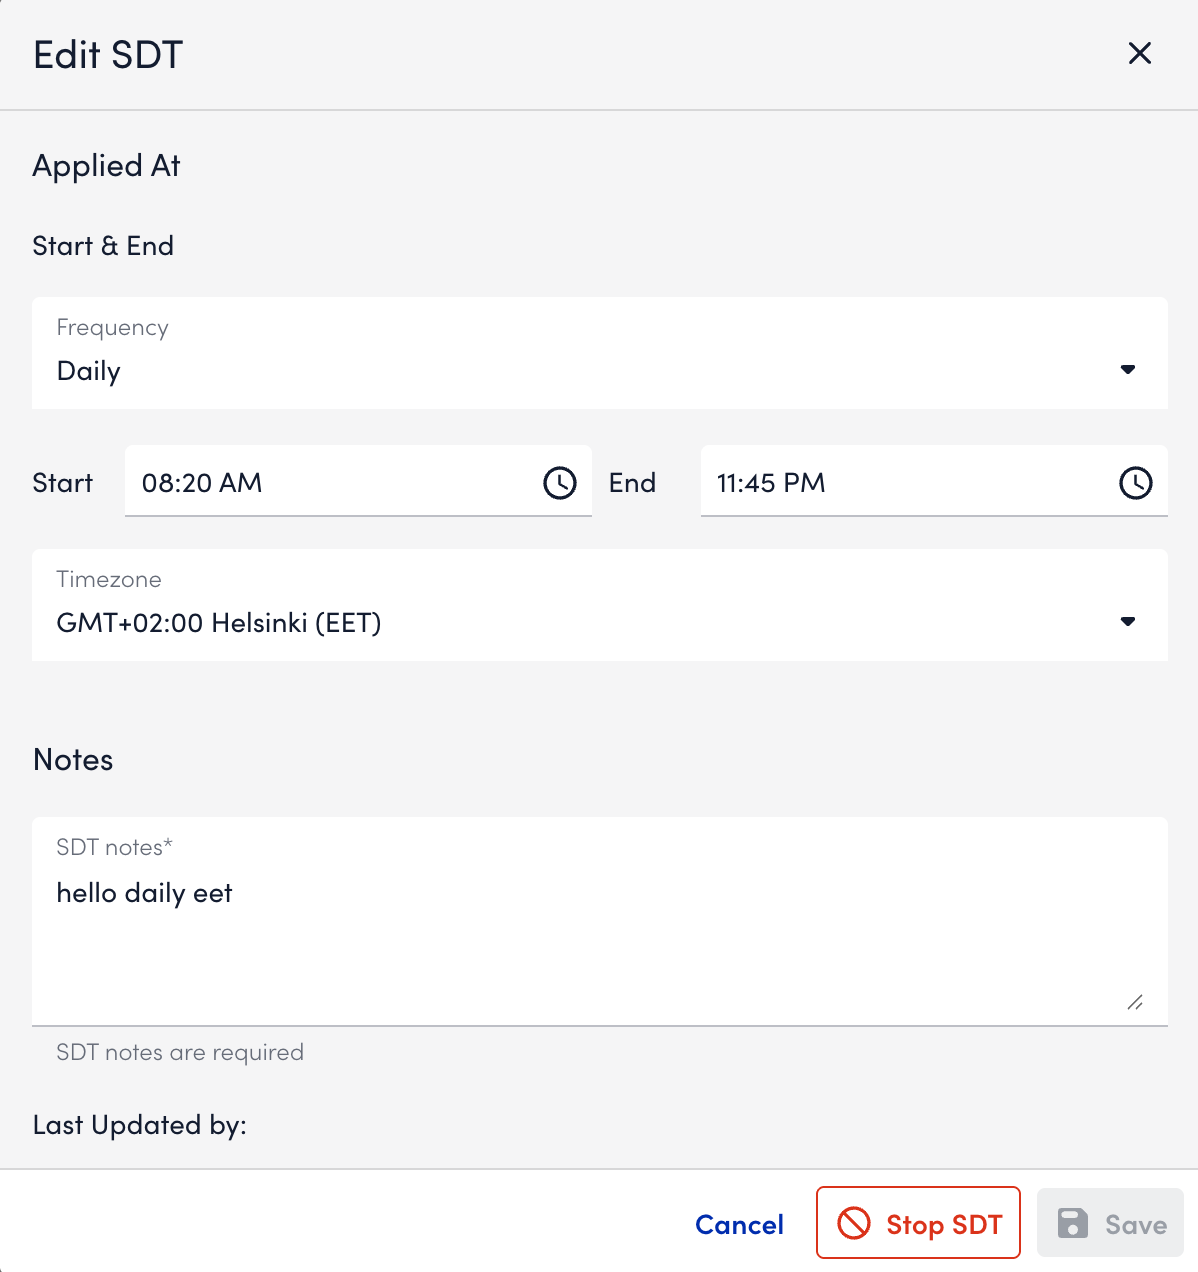The height and width of the screenshot is (1272, 1198).
Task: Click the Edit SDT dialog title
Action: [x=108, y=55]
